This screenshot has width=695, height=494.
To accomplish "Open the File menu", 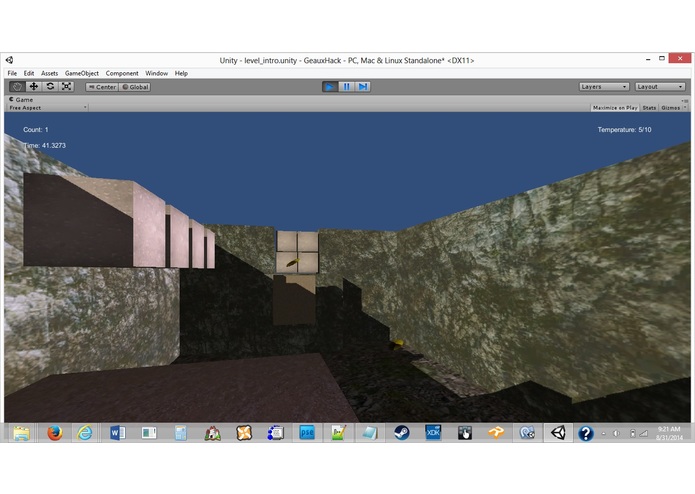I will click(12, 73).
